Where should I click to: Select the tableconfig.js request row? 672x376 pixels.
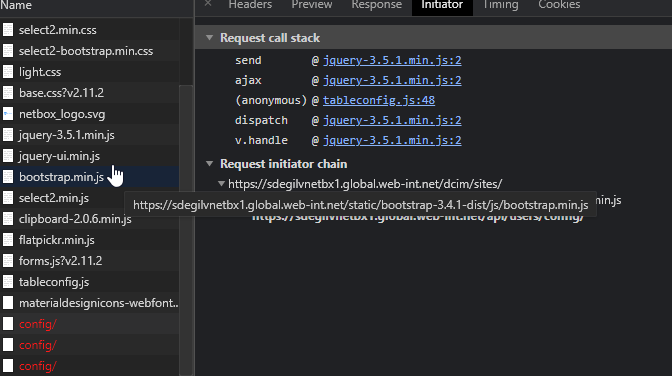point(90,282)
